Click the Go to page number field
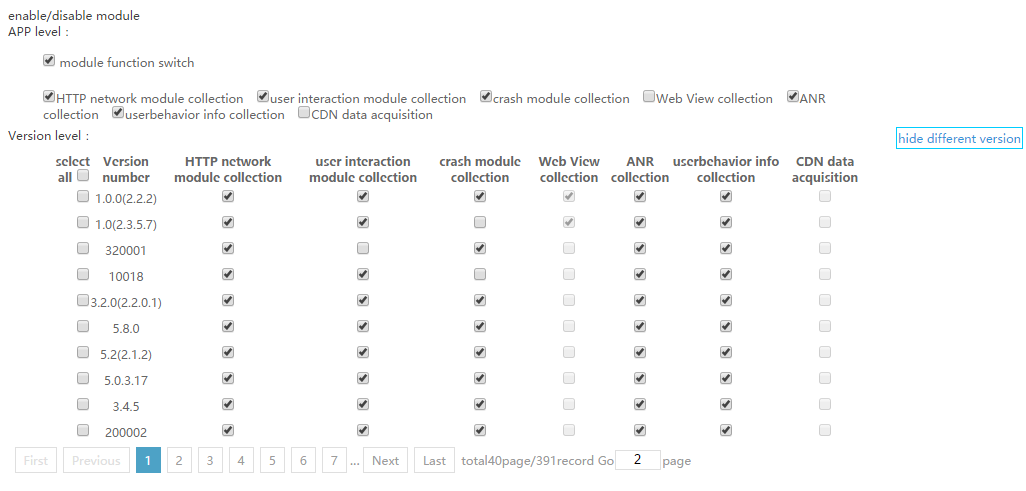The width and height of the screenshot is (1026, 491). coord(638,460)
